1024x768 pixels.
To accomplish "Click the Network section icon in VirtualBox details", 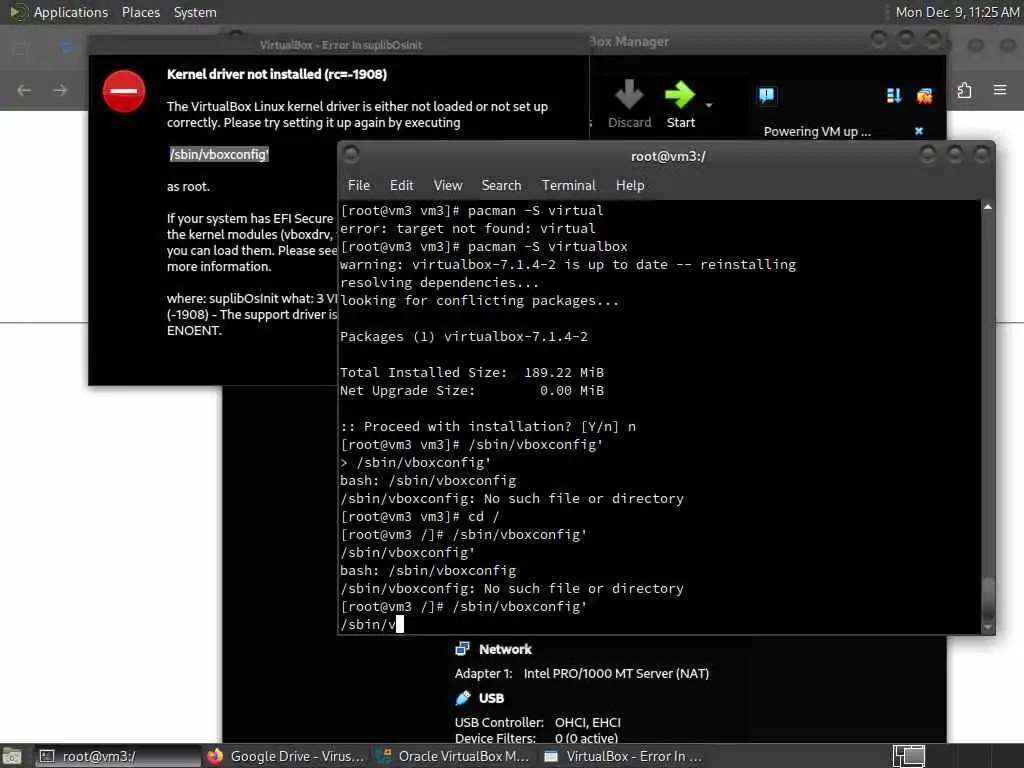I will click(x=462, y=648).
